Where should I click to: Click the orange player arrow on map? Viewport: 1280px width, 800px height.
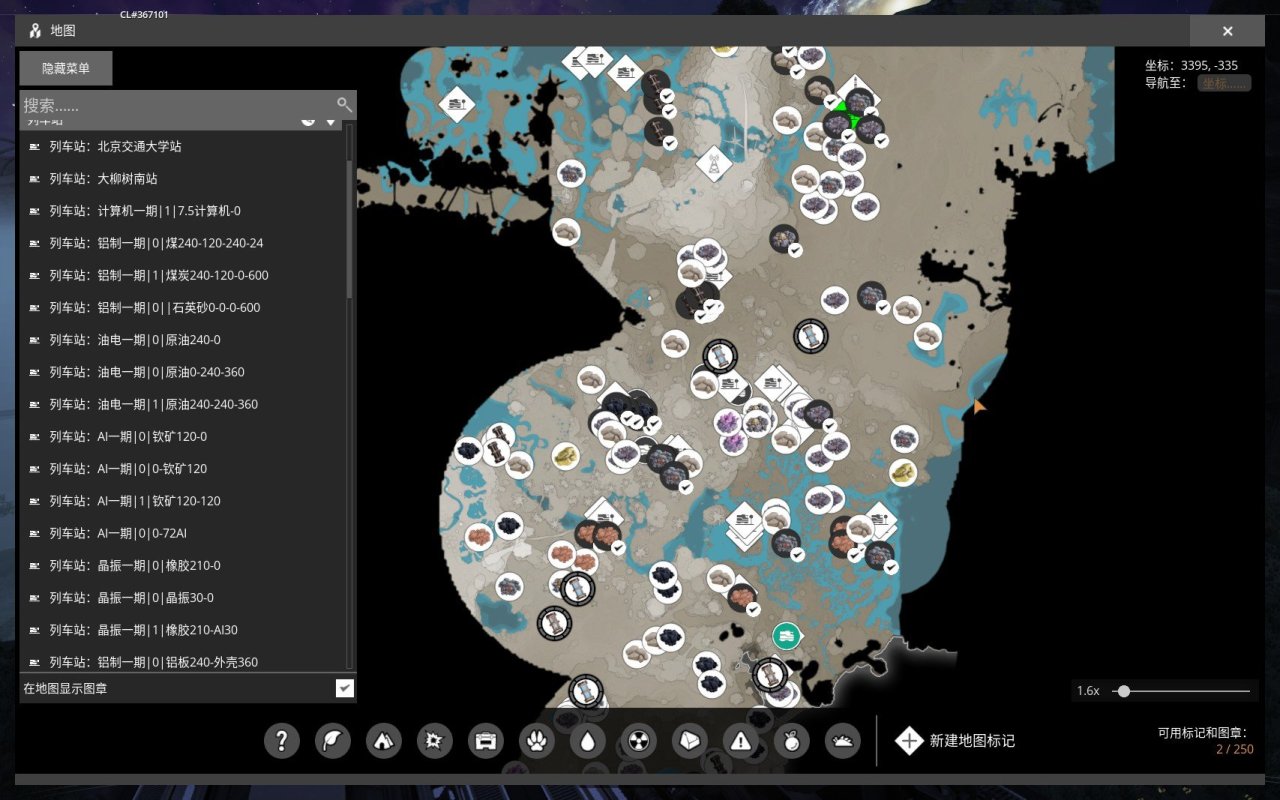click(x=979, y=406)
